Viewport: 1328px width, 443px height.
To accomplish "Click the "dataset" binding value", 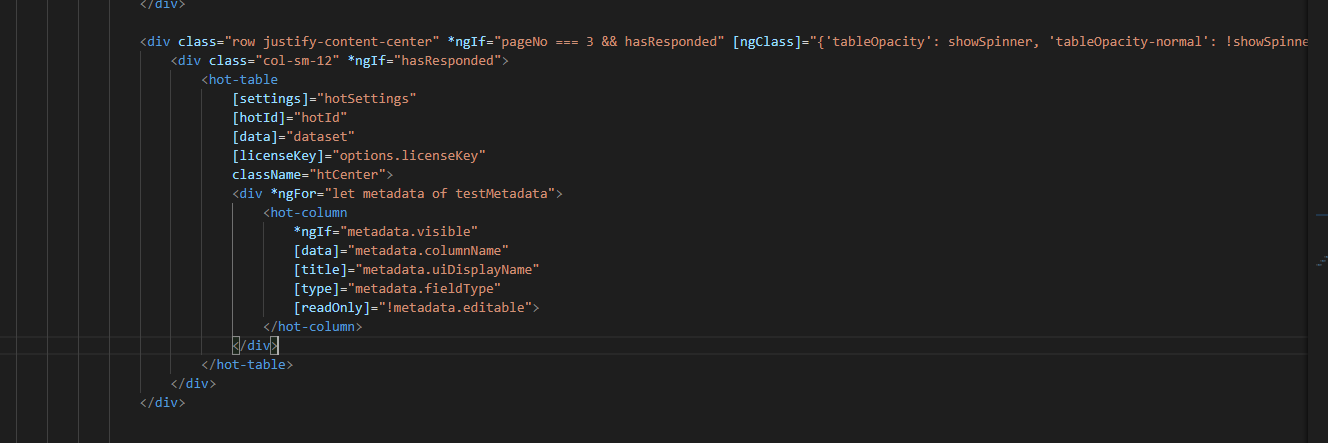I will tap(320, 136).
